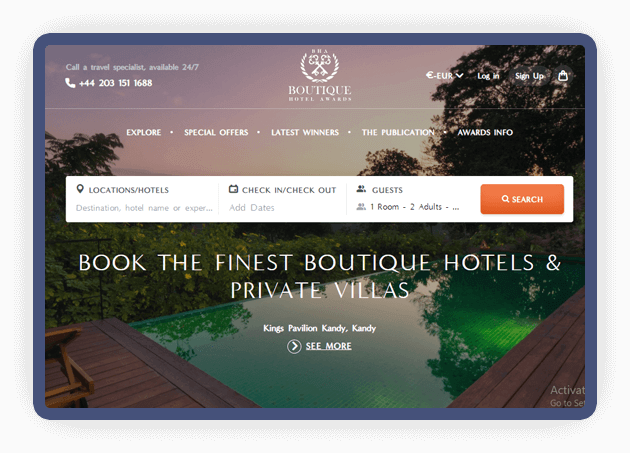
Task: Click the guests people icon heading
Action: pyautogui.click(x=361, y=189)
